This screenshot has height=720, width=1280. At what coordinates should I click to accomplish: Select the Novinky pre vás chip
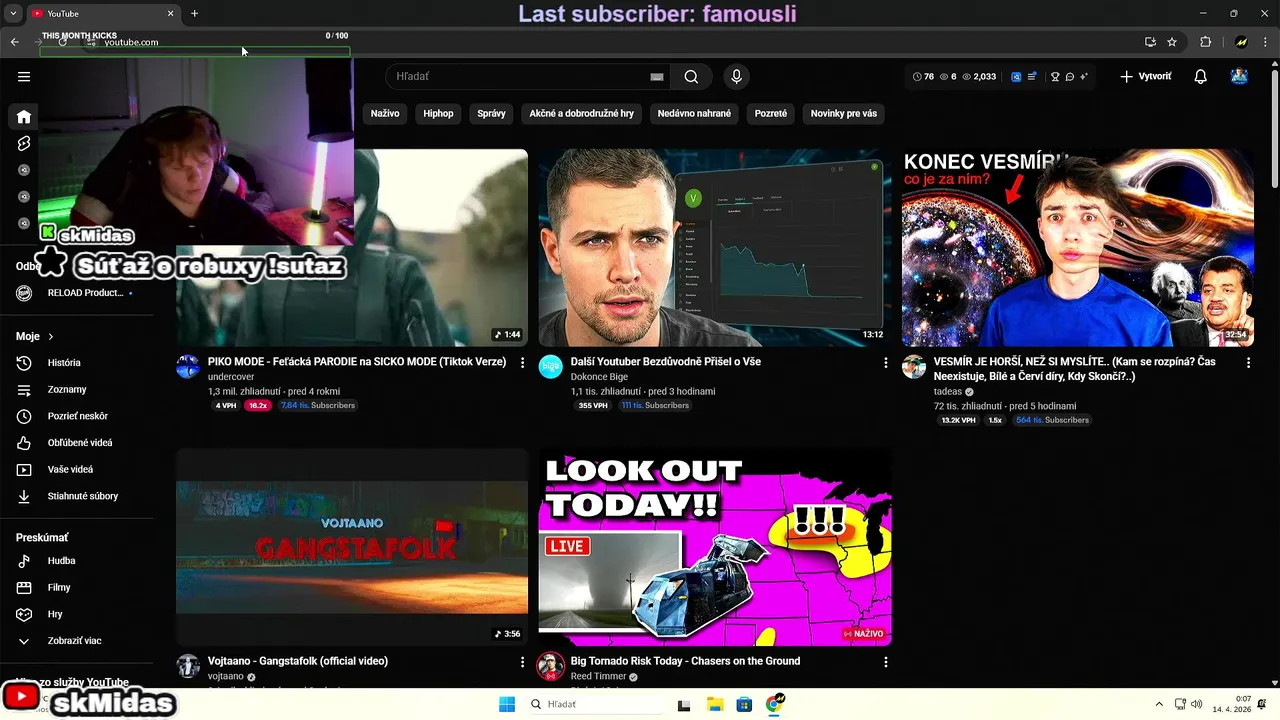844,114
